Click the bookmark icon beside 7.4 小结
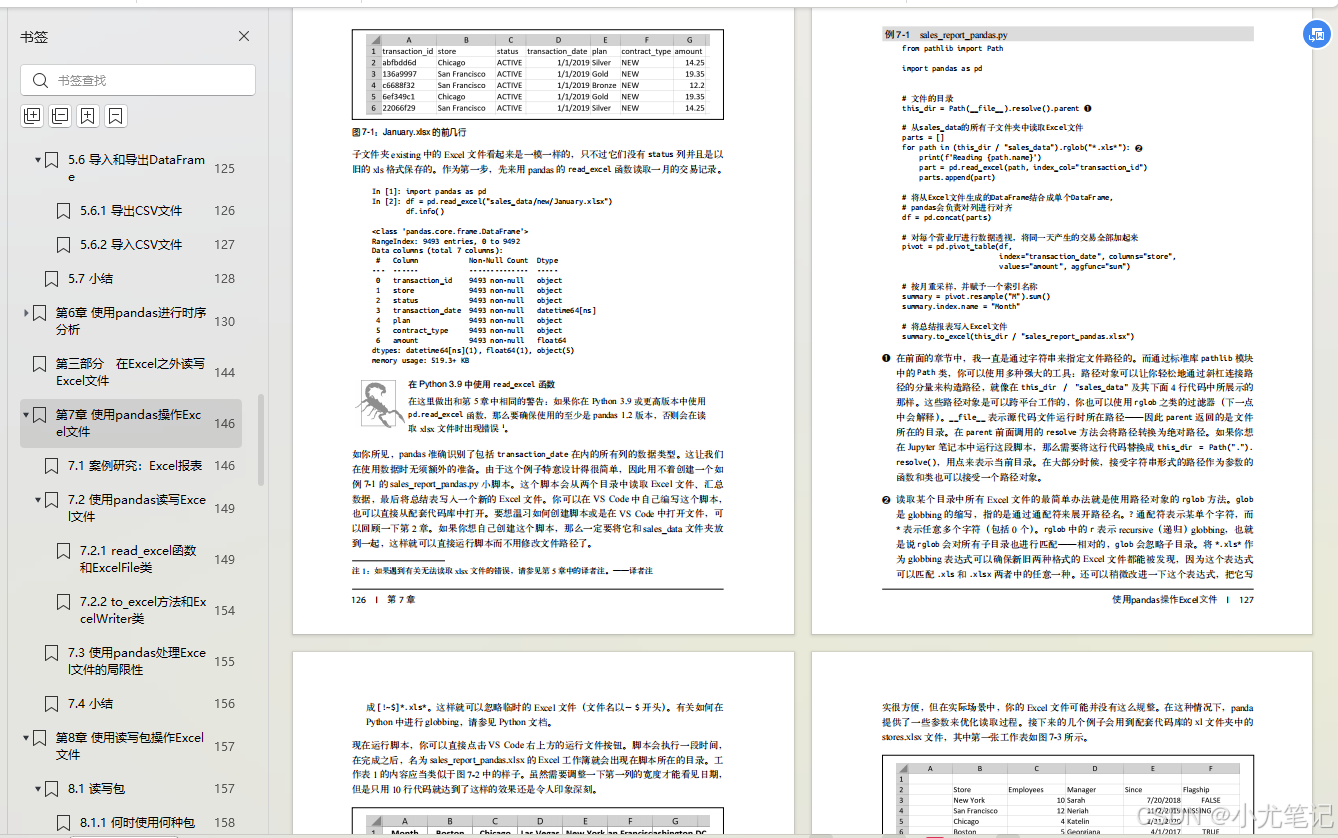This screenshot has width=1338, height=838. pos(51,704)
